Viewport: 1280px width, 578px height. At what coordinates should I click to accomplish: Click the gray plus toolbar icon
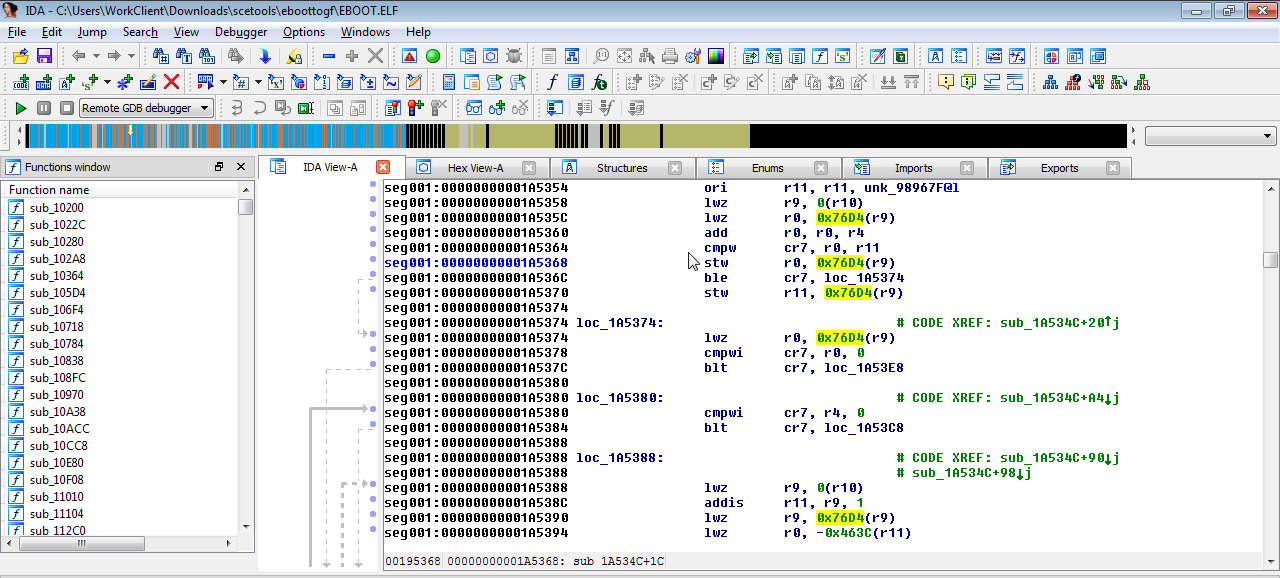tap(352, 56)
